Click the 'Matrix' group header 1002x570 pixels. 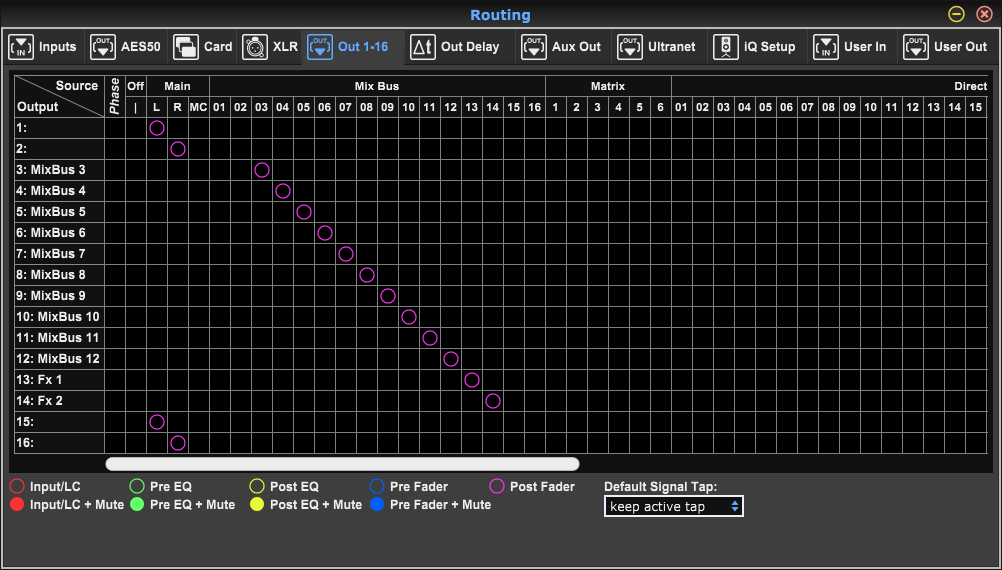(x=608, y=86)
